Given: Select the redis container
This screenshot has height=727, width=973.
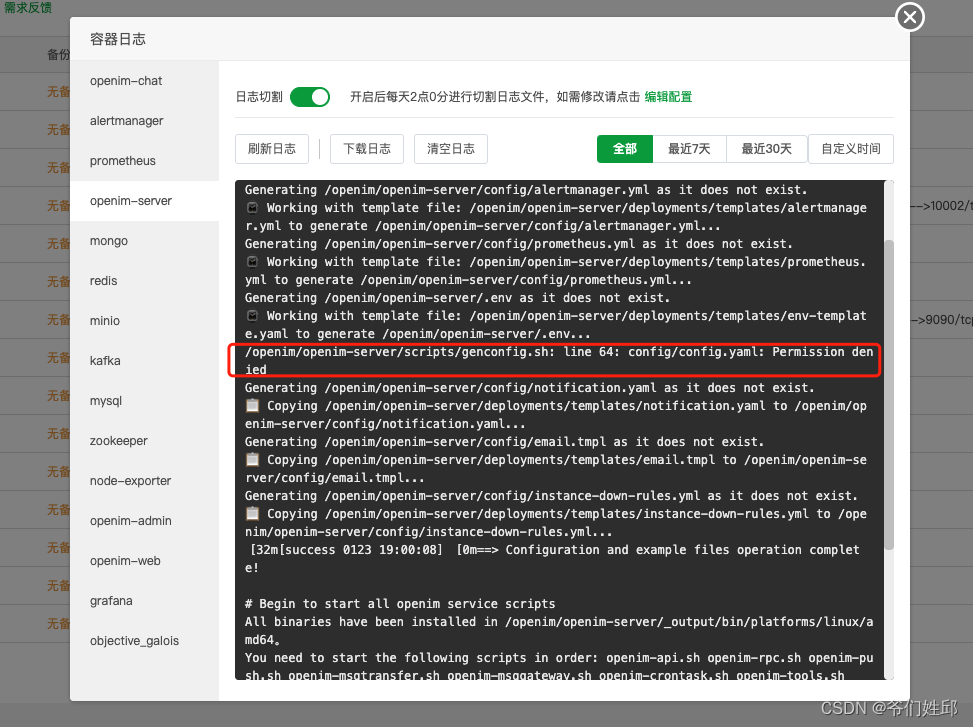Looking at the screenshot, I should (x=145, y=281).
